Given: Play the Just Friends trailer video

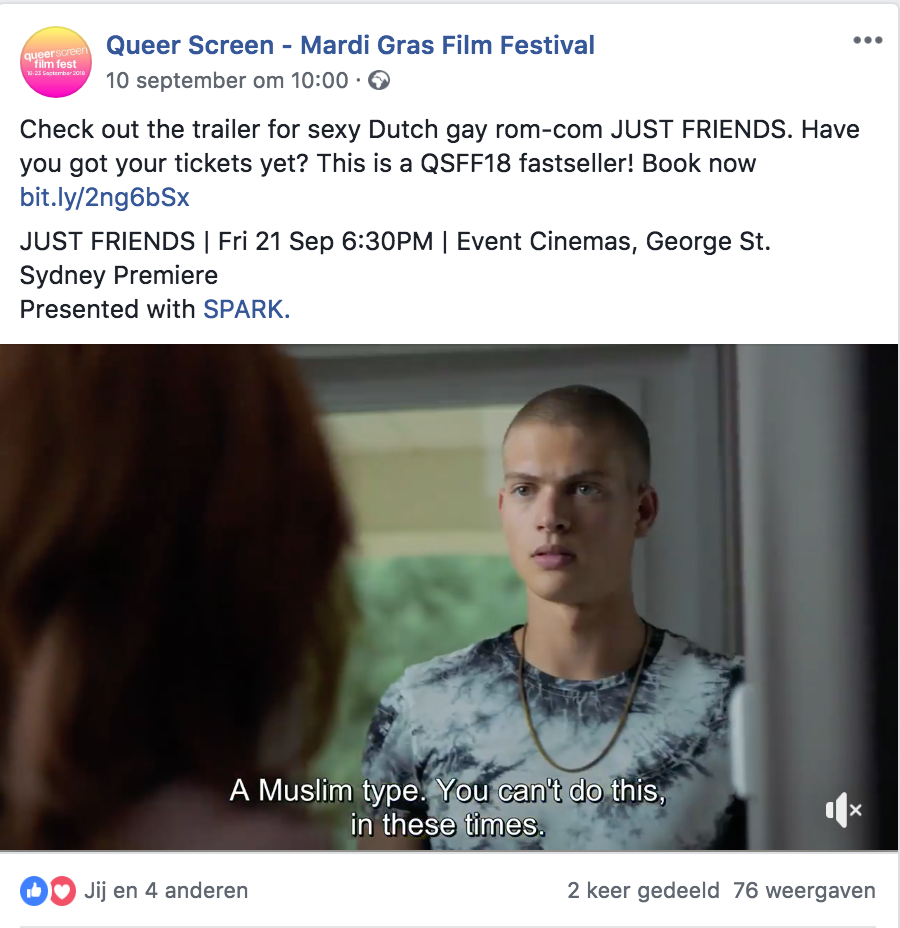Looking at the screenshot, I should pyautogui.click(x=449, y=597).
